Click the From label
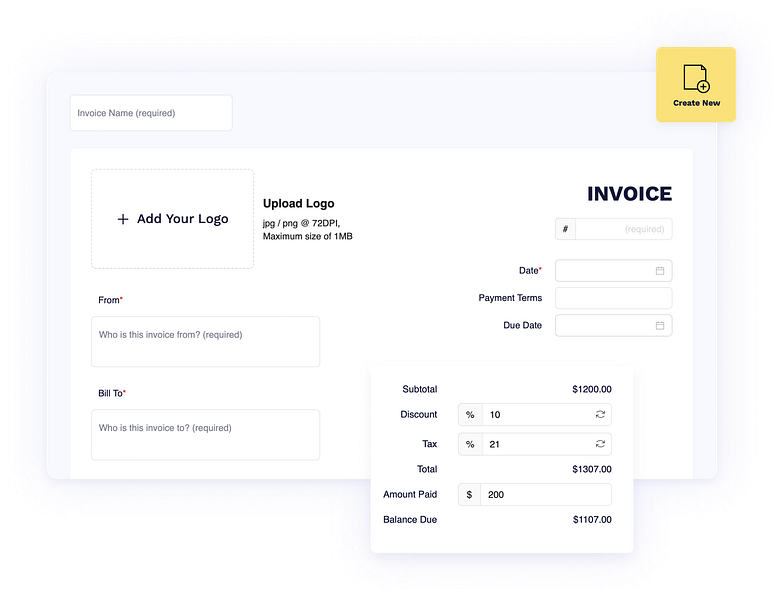This screenshot has width=783, height=600. [109, 300]
